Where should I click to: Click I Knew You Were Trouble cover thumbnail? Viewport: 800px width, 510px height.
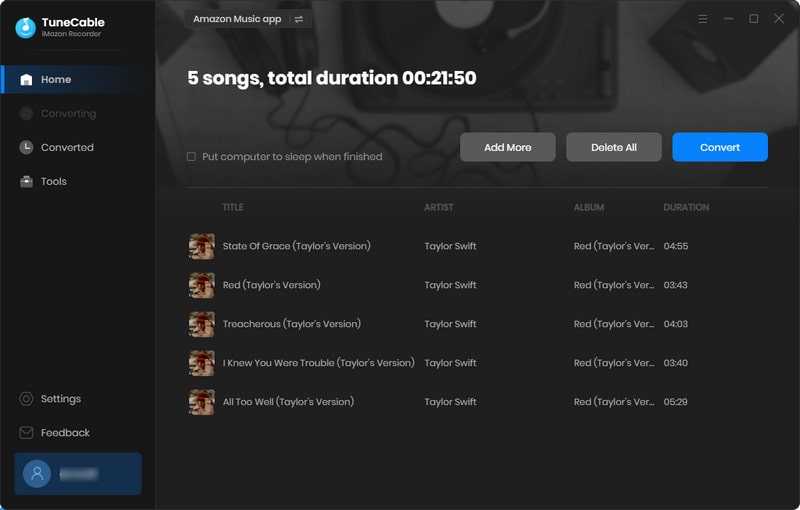202,363
